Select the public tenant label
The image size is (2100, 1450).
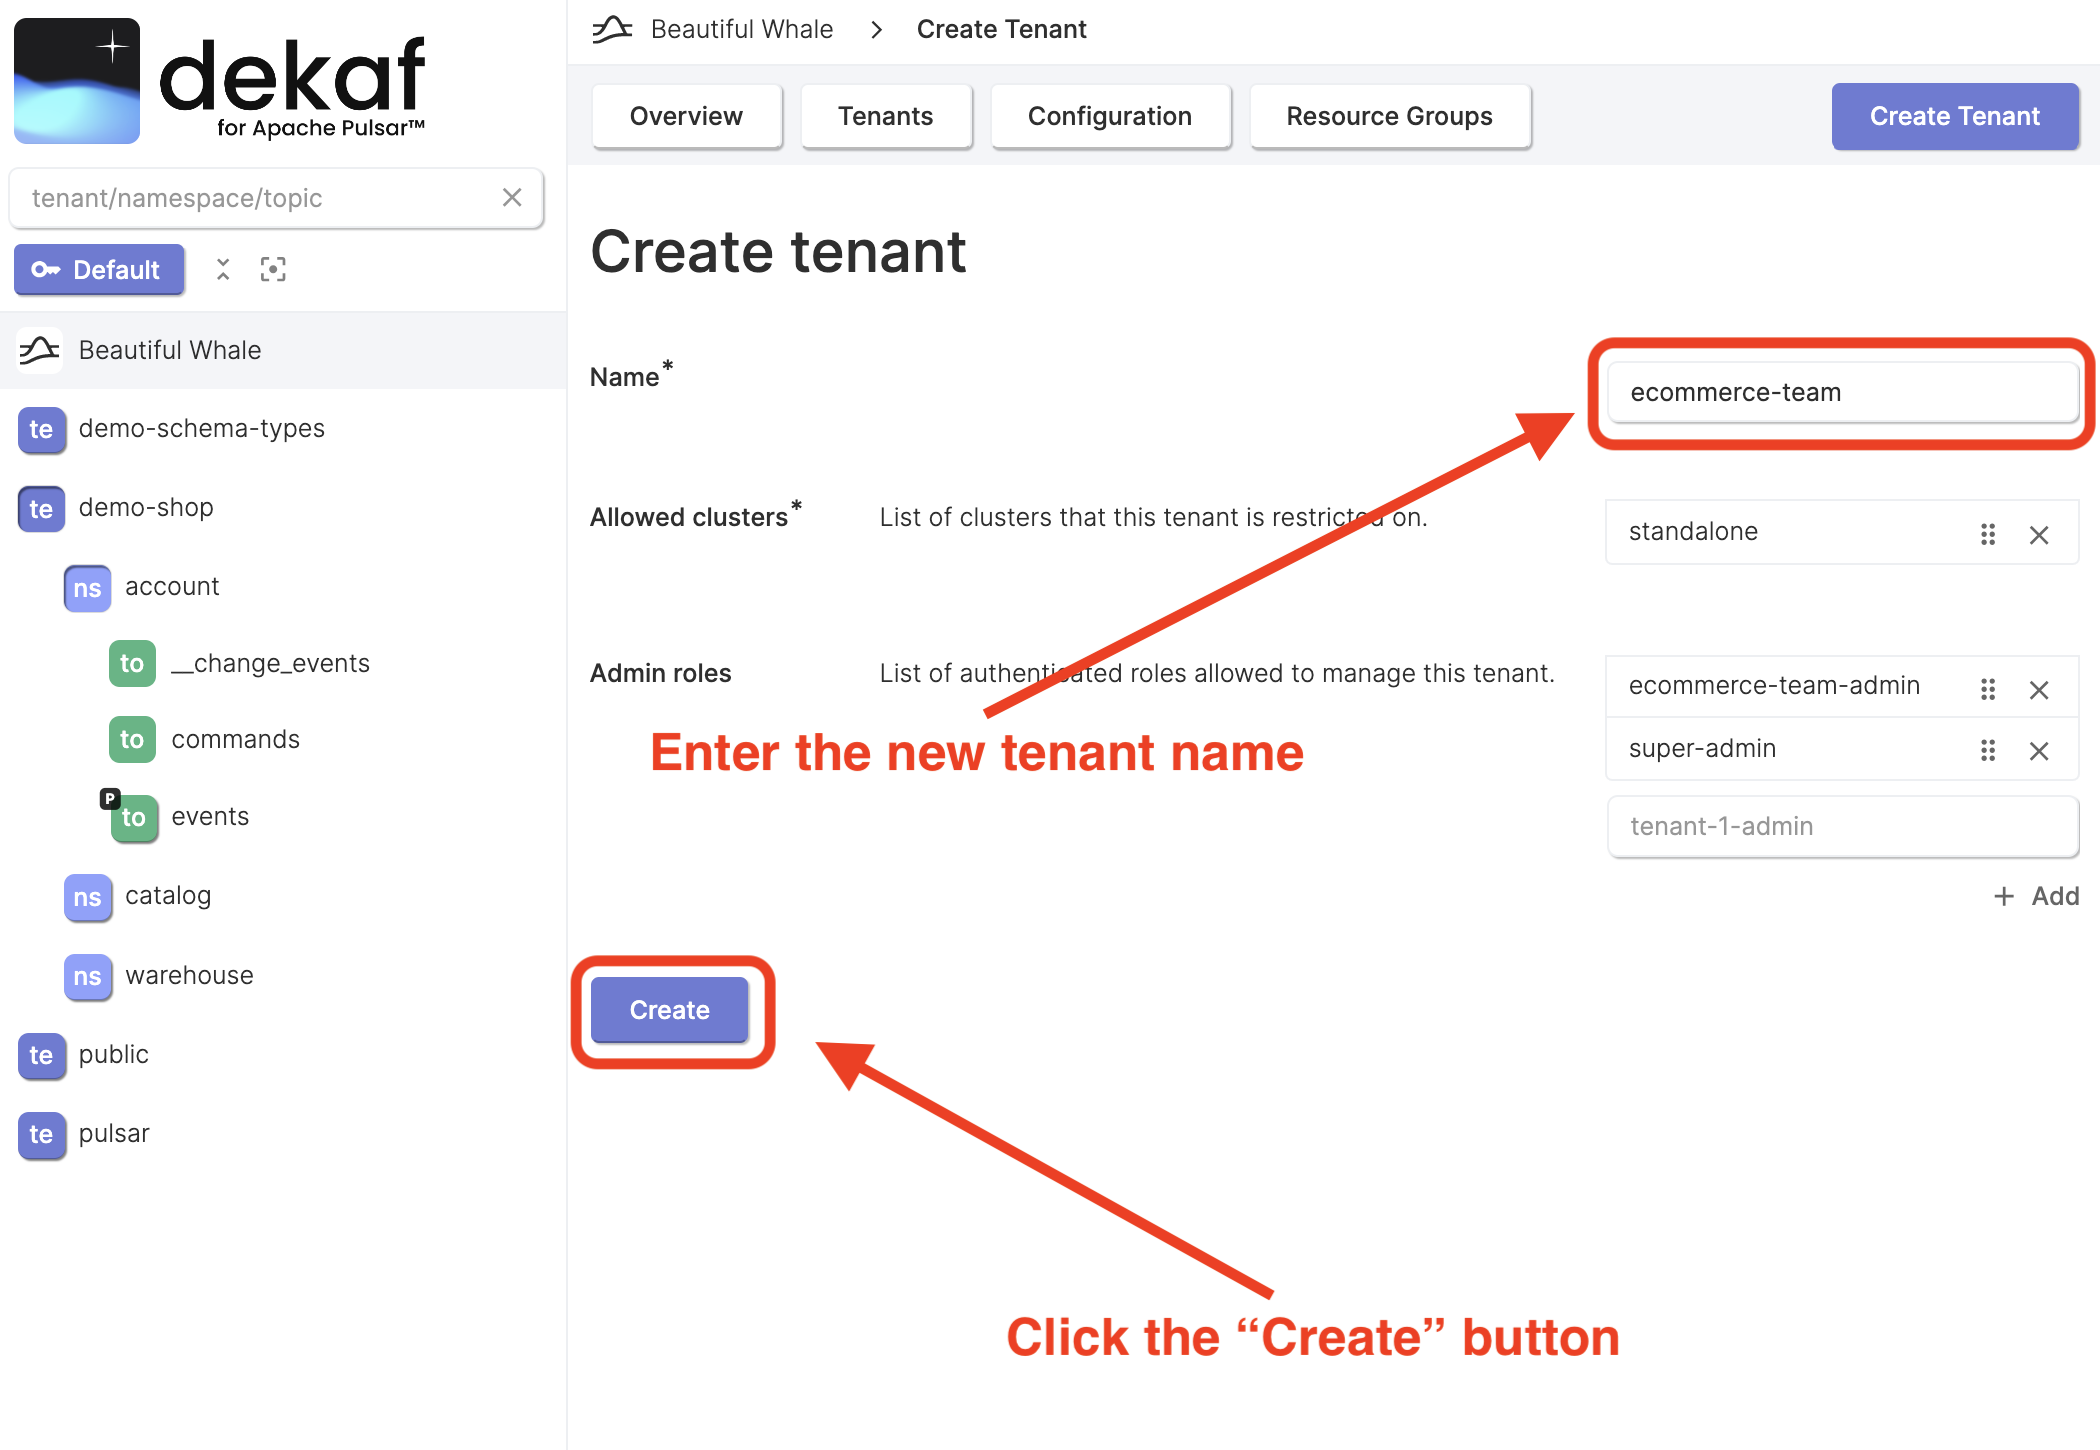click(x=114, y=1055)
